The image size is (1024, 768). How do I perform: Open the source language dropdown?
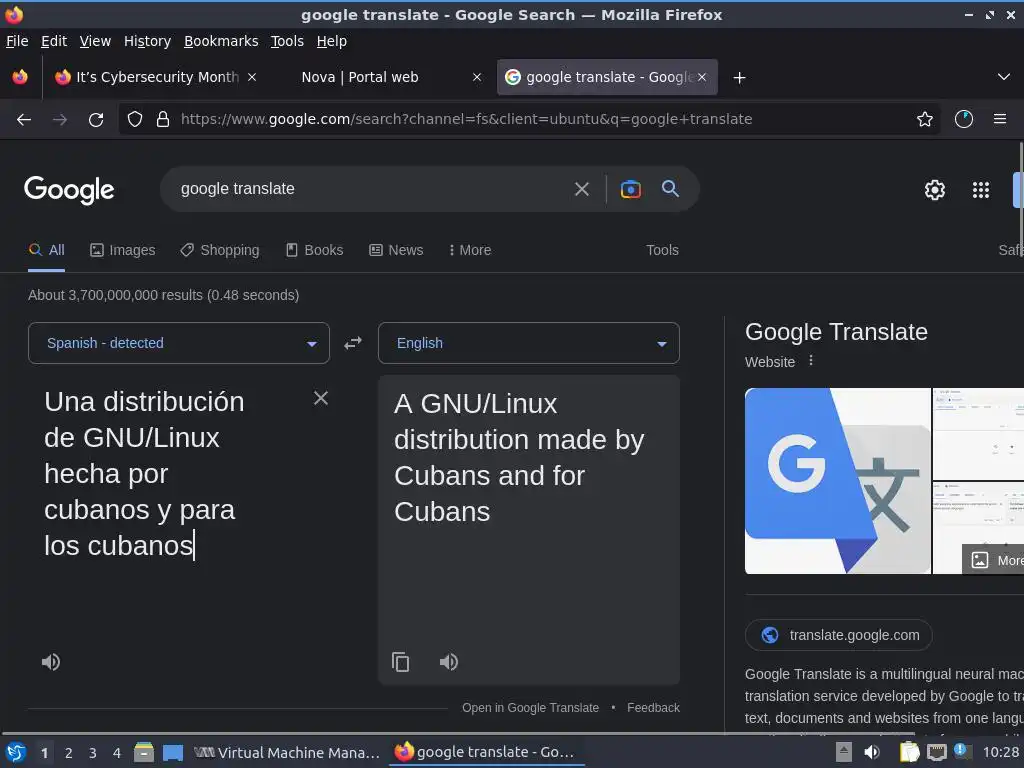point(179,343)
